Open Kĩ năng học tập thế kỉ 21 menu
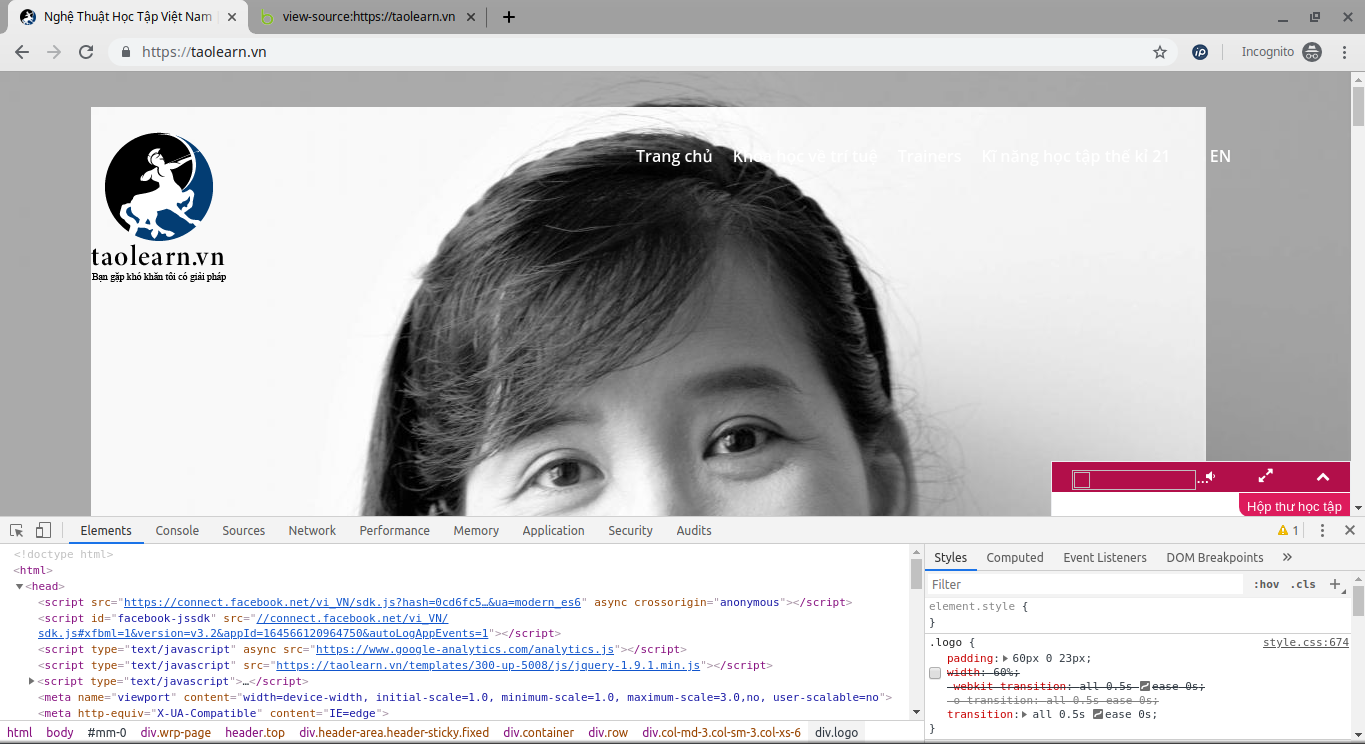The image size is (1365, 744). 1075,156
